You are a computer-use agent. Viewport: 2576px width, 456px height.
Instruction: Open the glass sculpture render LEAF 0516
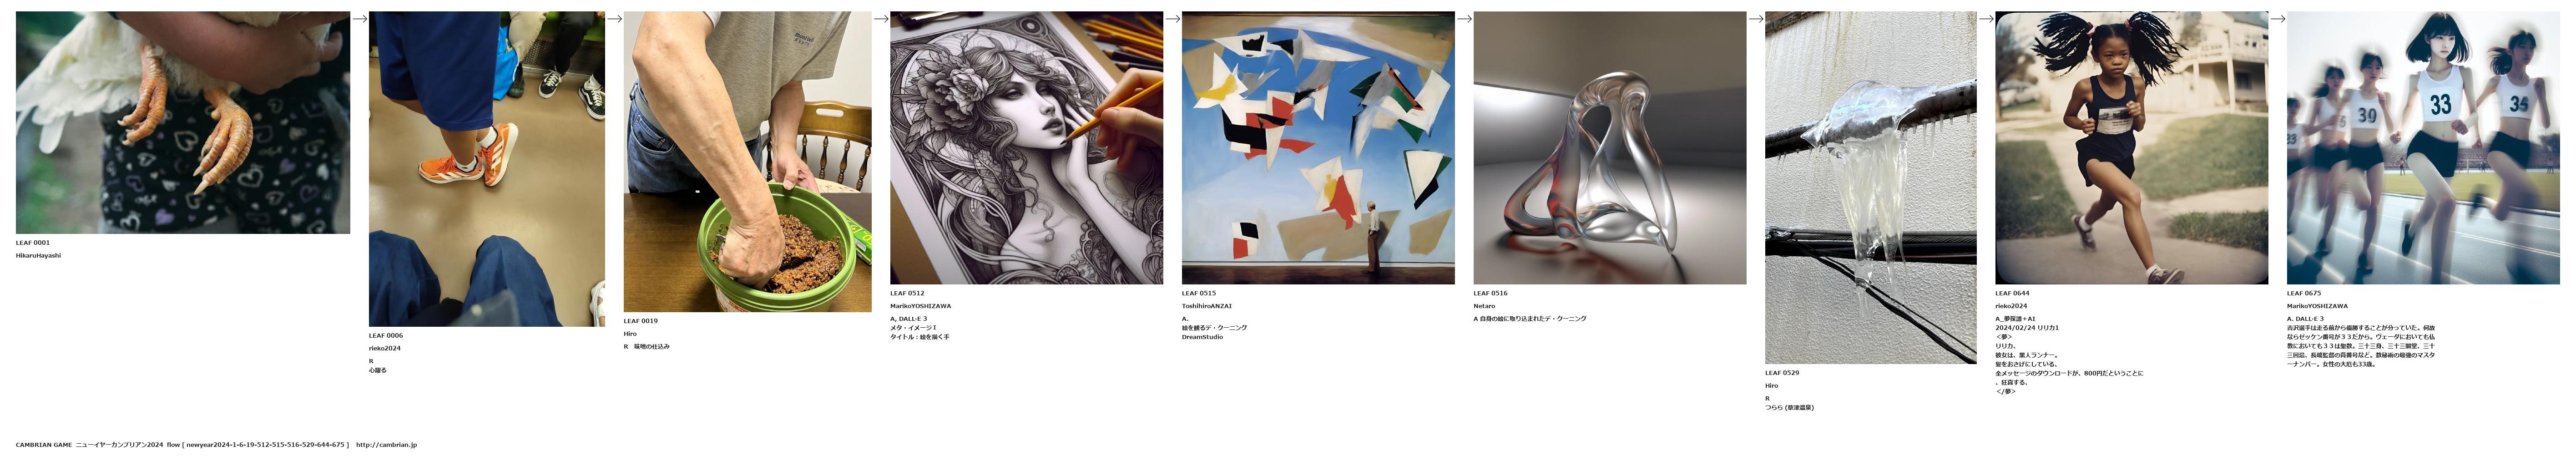click(x=1610, y=148)
